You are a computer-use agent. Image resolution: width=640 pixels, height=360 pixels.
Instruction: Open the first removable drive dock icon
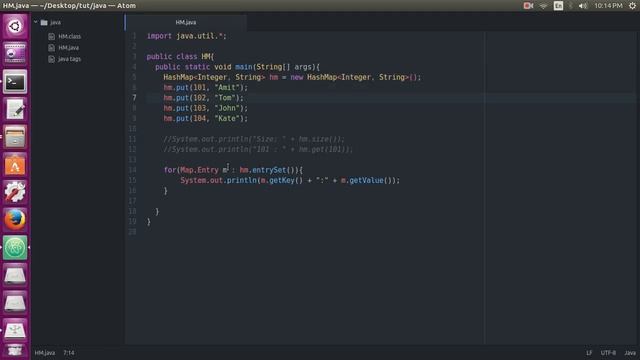(15, 275)
